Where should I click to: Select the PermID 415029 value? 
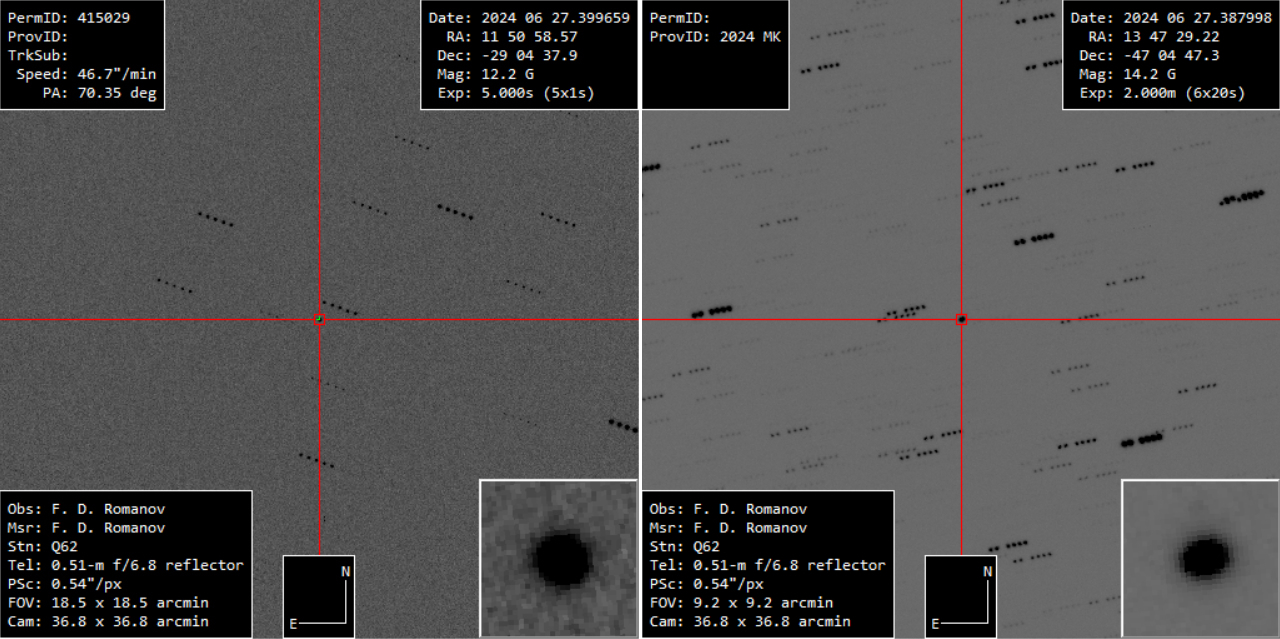coord(103,18)
